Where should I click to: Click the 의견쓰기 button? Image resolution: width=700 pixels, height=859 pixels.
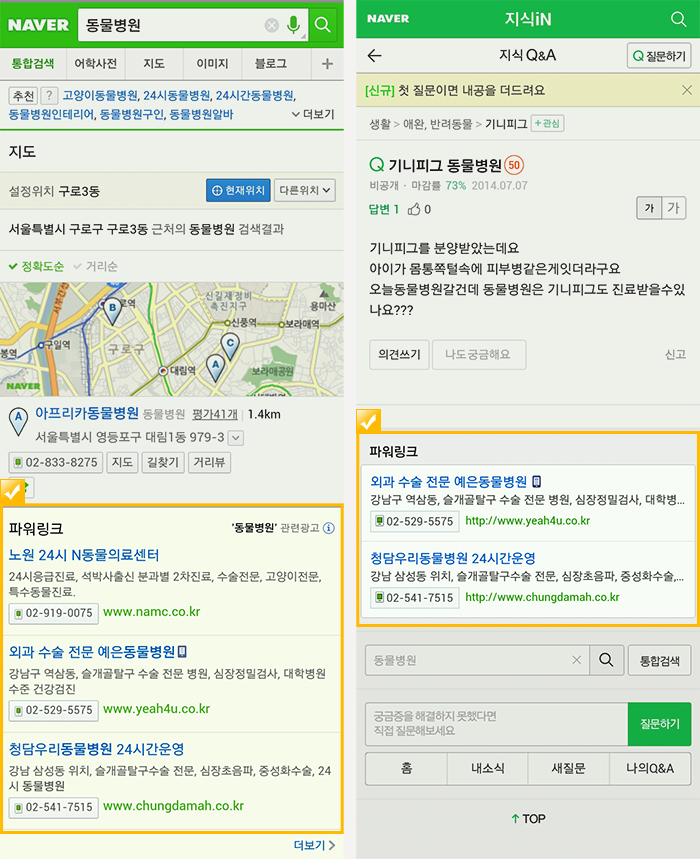[x=399, y=354]
